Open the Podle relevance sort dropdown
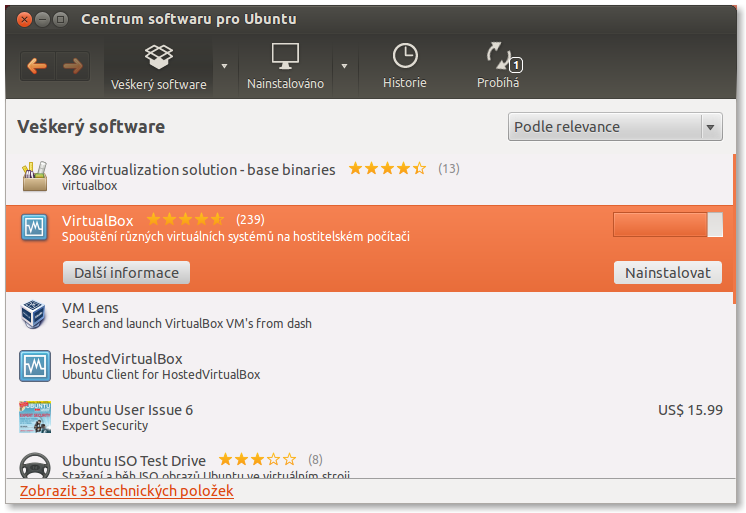The height and width of the screenshot is (513, 746). coord(615,127)
